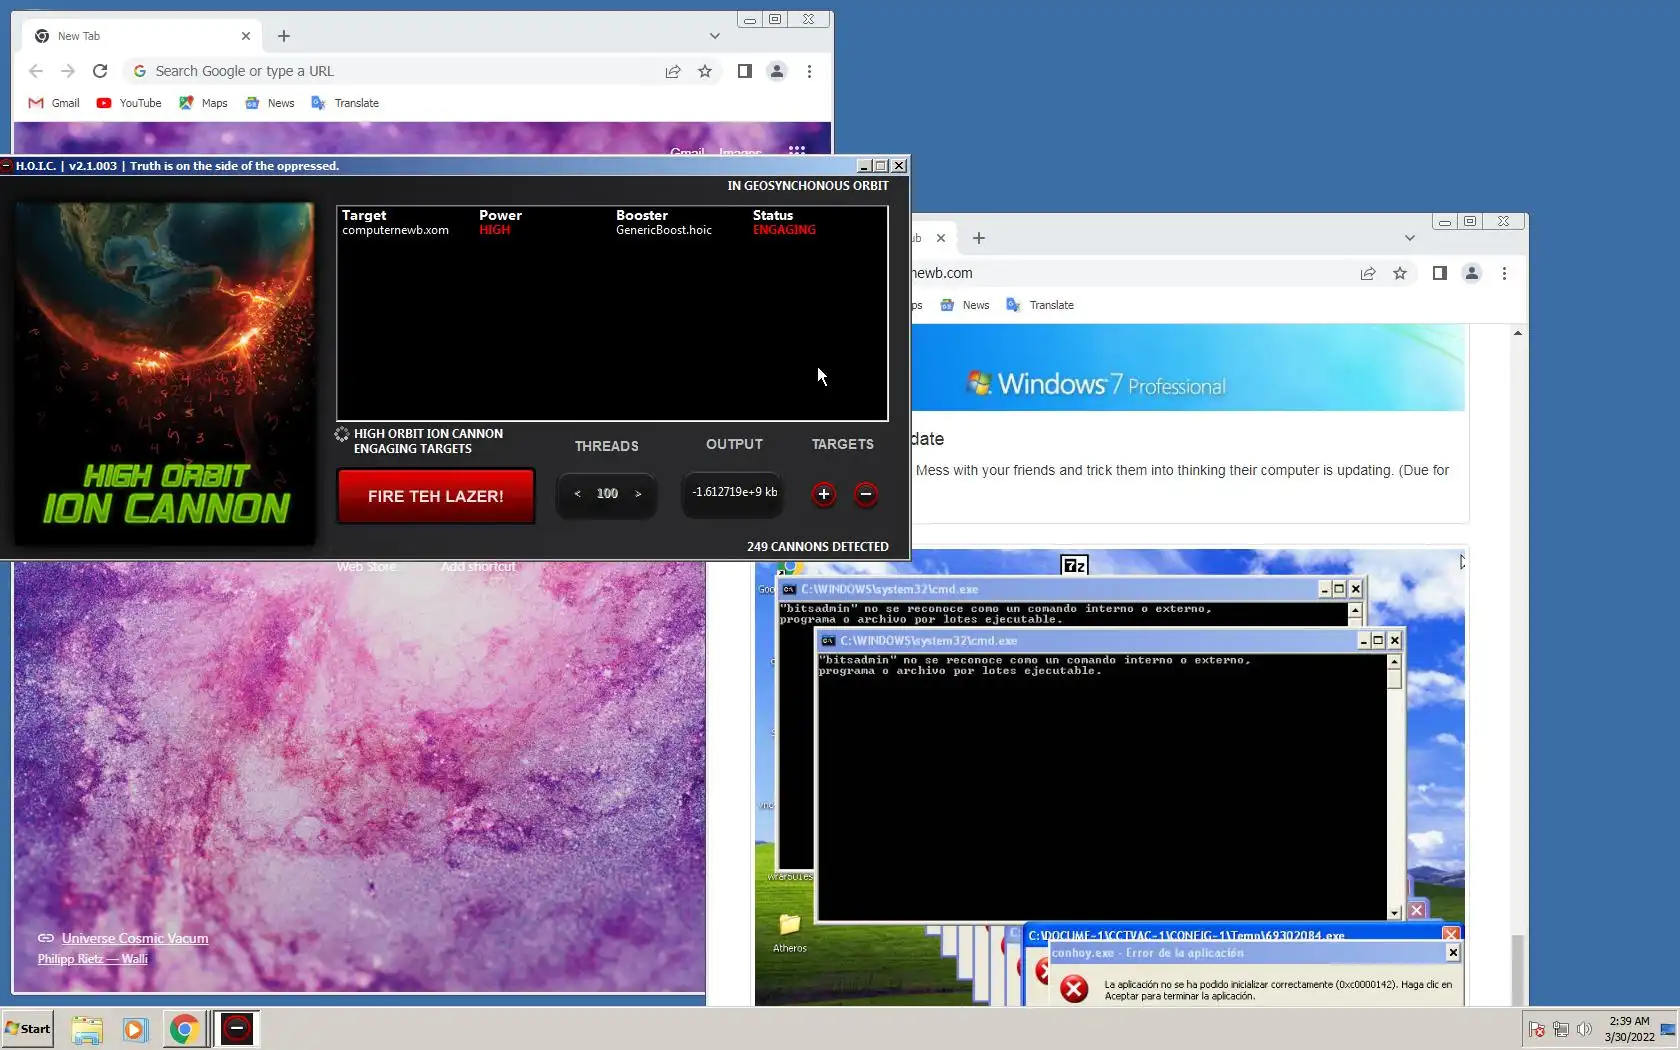Open Action Center flag in system tray
Screen dimensions: 1680x1050
coord(1537,1029)
